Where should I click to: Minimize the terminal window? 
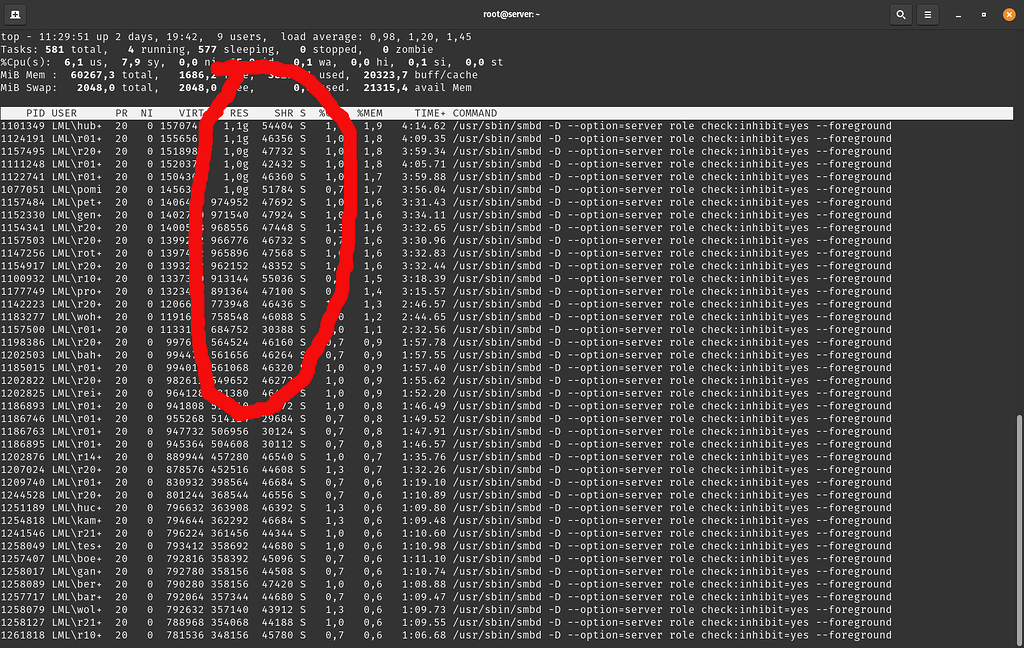(x=957, y=14)
